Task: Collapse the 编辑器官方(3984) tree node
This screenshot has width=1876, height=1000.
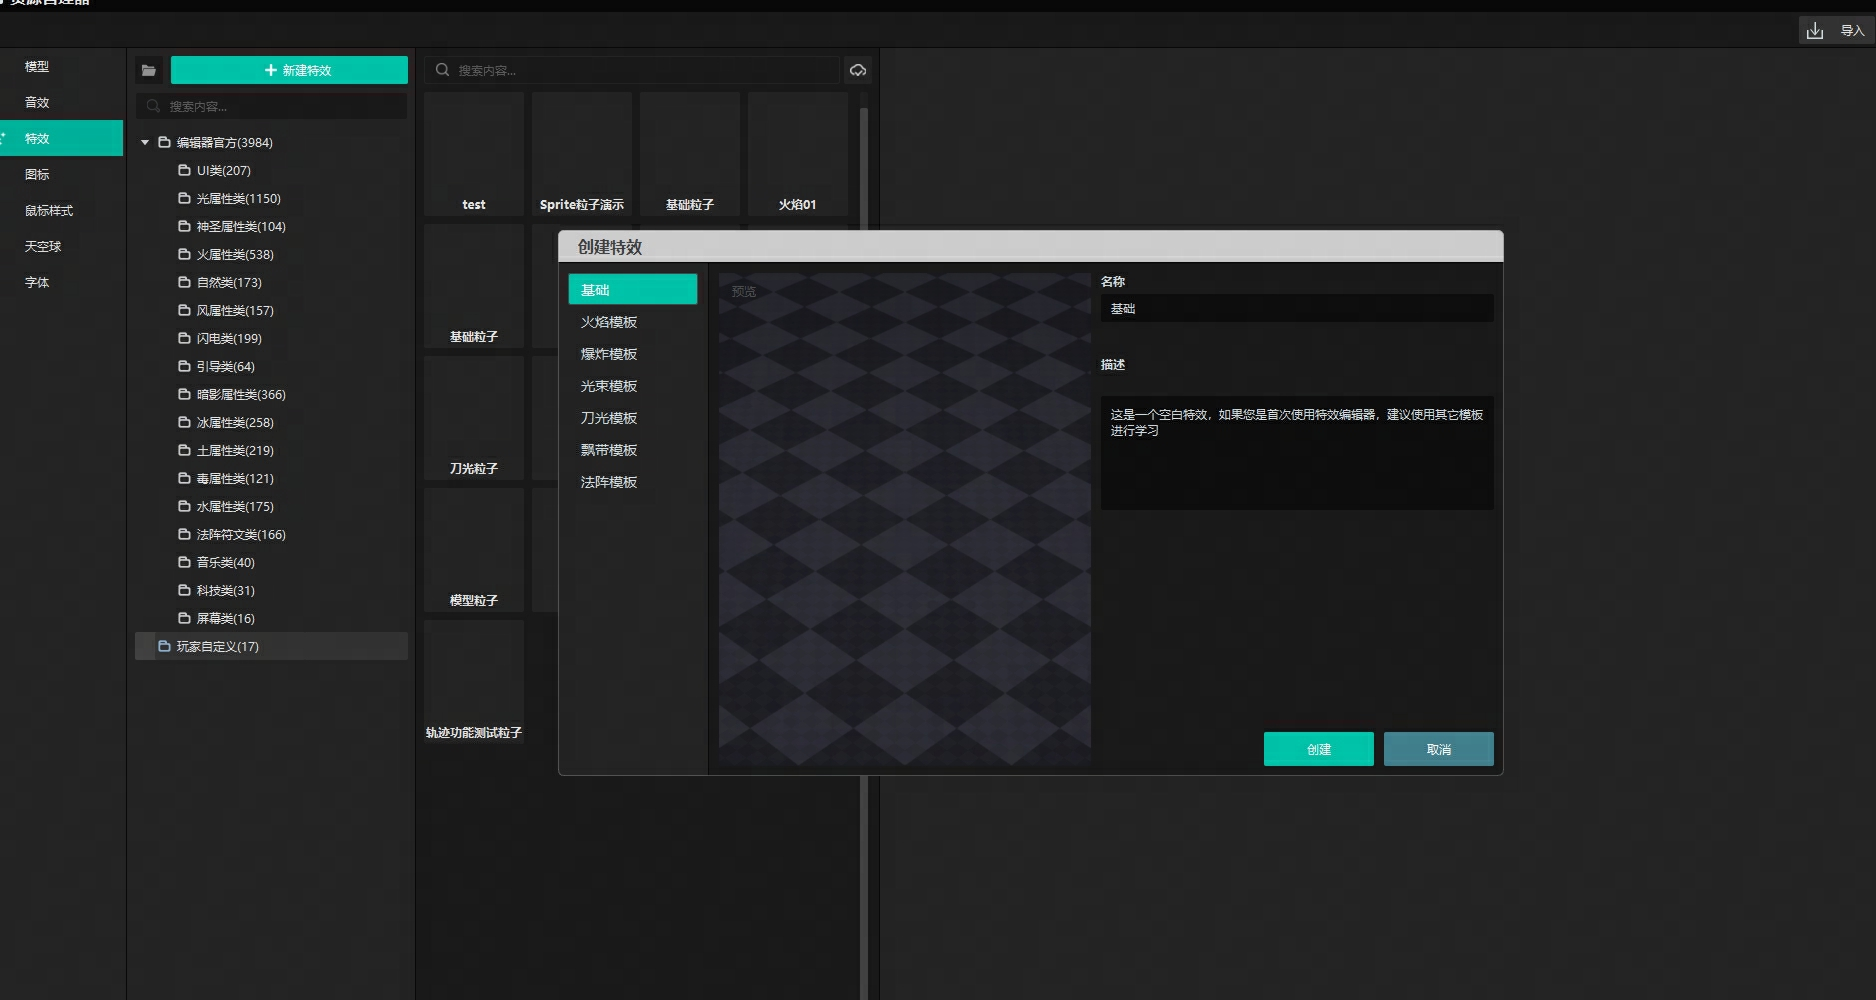Action: coord(145,143)
